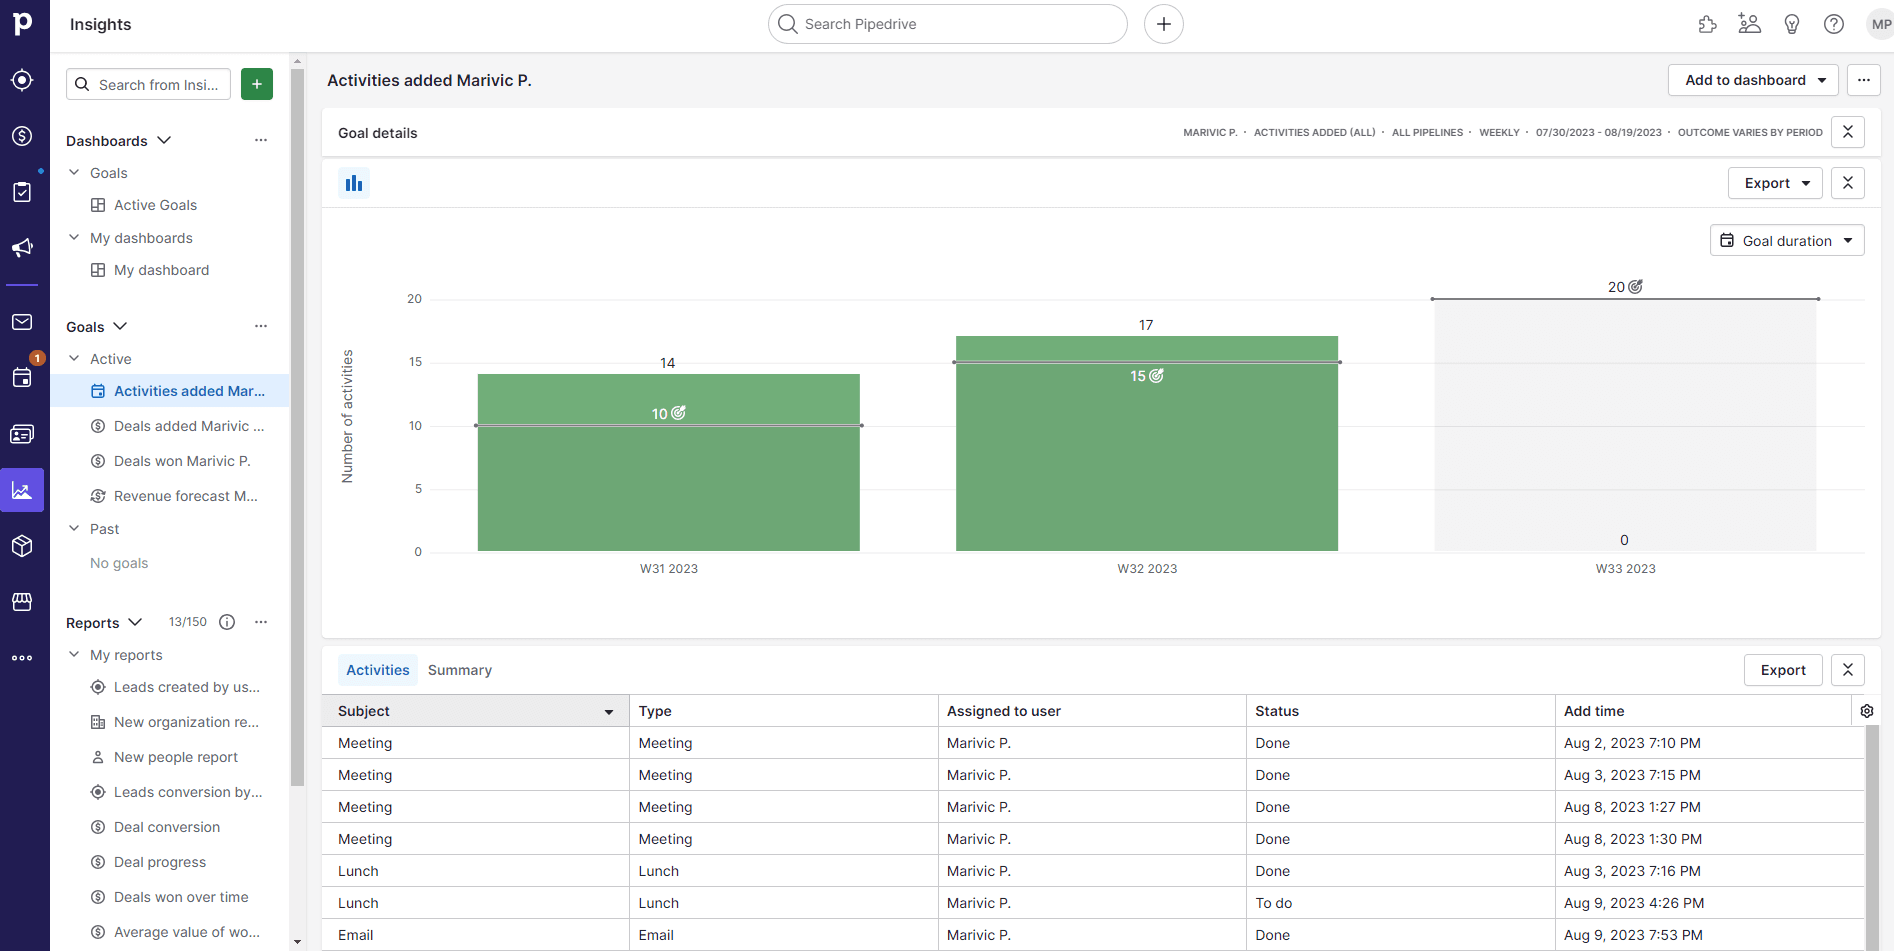The width and height of the screenshot is (1894, 951).
Task: Open the Add to dashboard dropdown
Action: 1753,80
